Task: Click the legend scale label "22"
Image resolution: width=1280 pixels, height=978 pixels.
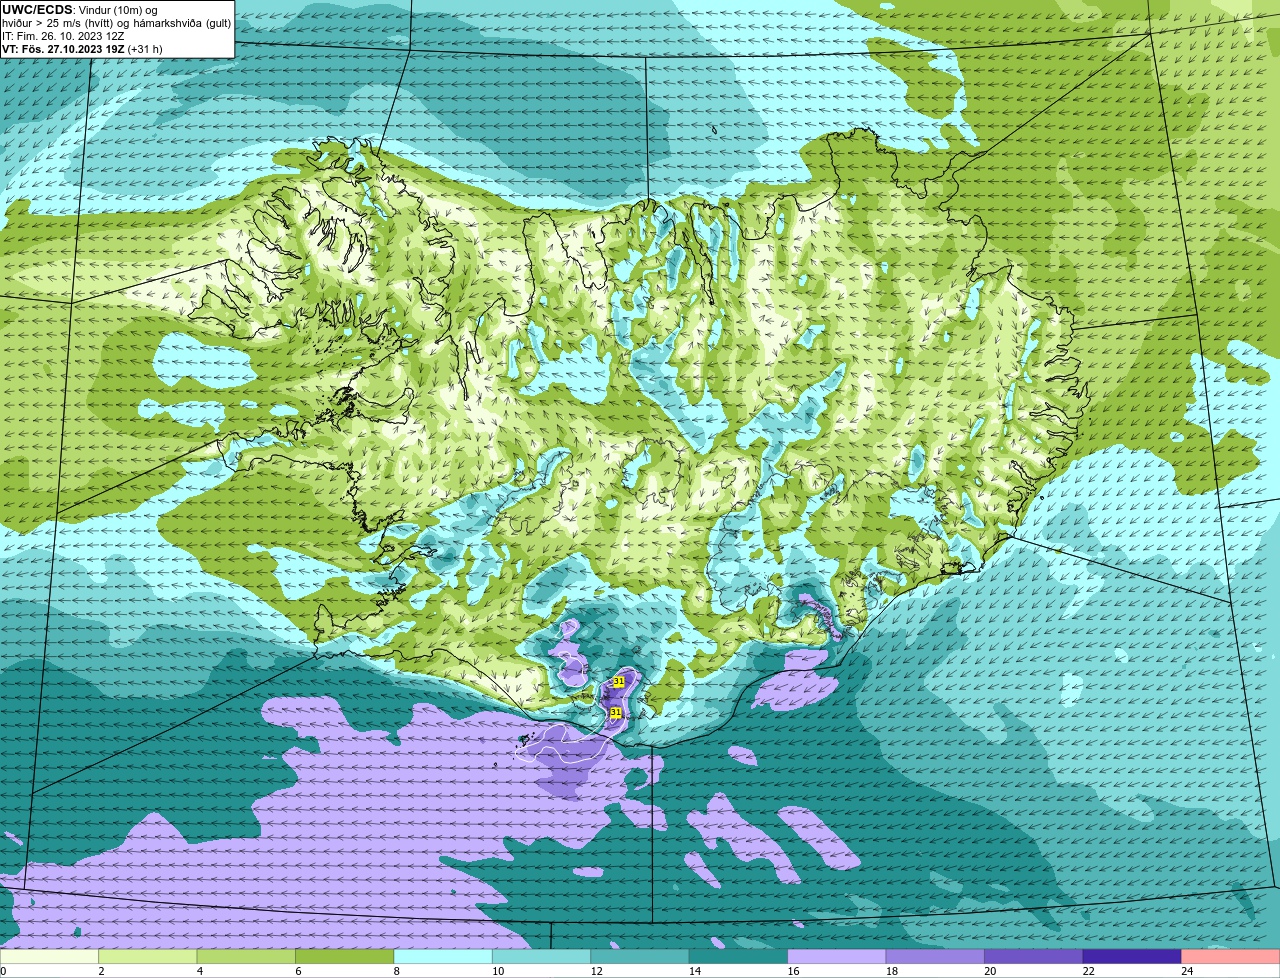Action: 1089,971
